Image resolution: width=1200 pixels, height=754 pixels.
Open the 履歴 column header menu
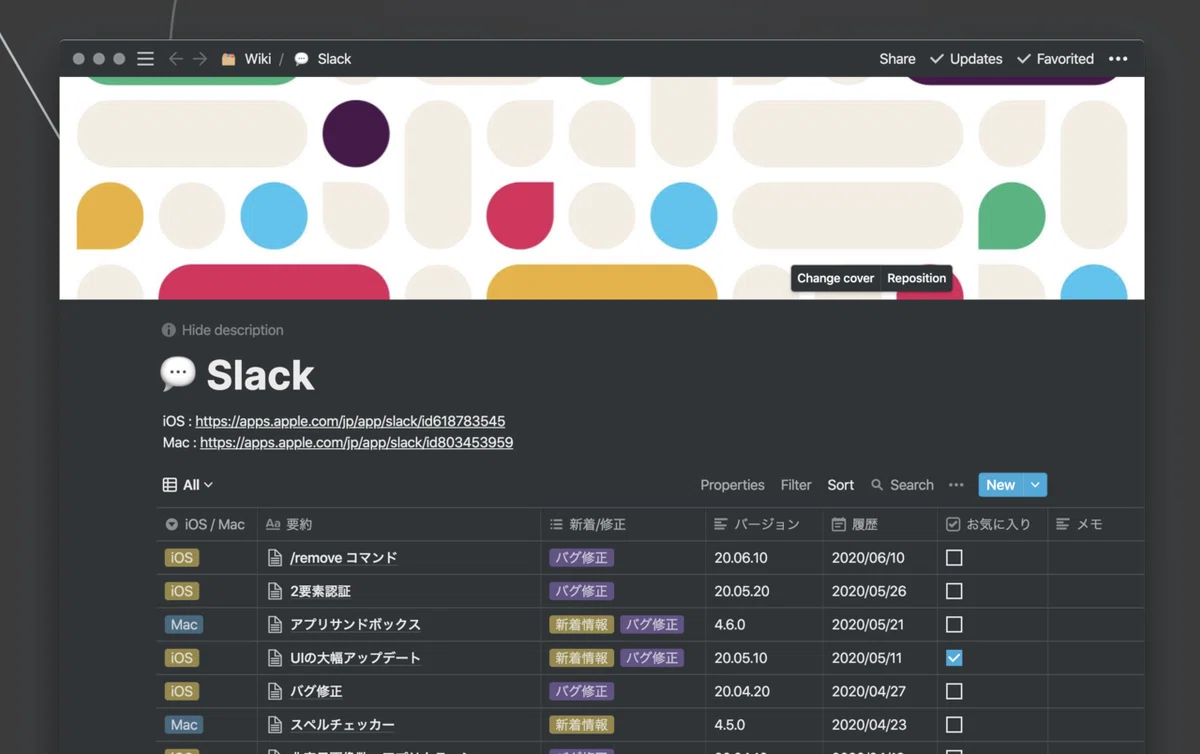pyautogui.click(x=880, y=524)
